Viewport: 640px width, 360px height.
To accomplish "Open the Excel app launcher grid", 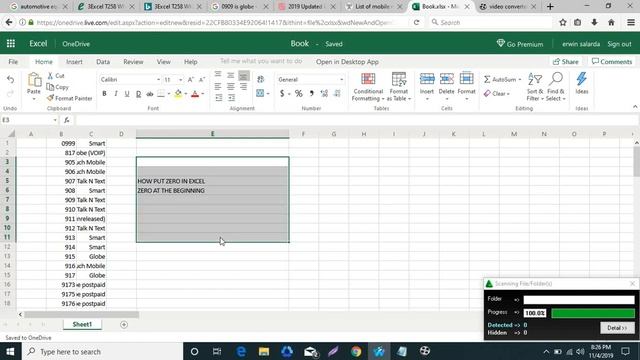I will [11, 43].
